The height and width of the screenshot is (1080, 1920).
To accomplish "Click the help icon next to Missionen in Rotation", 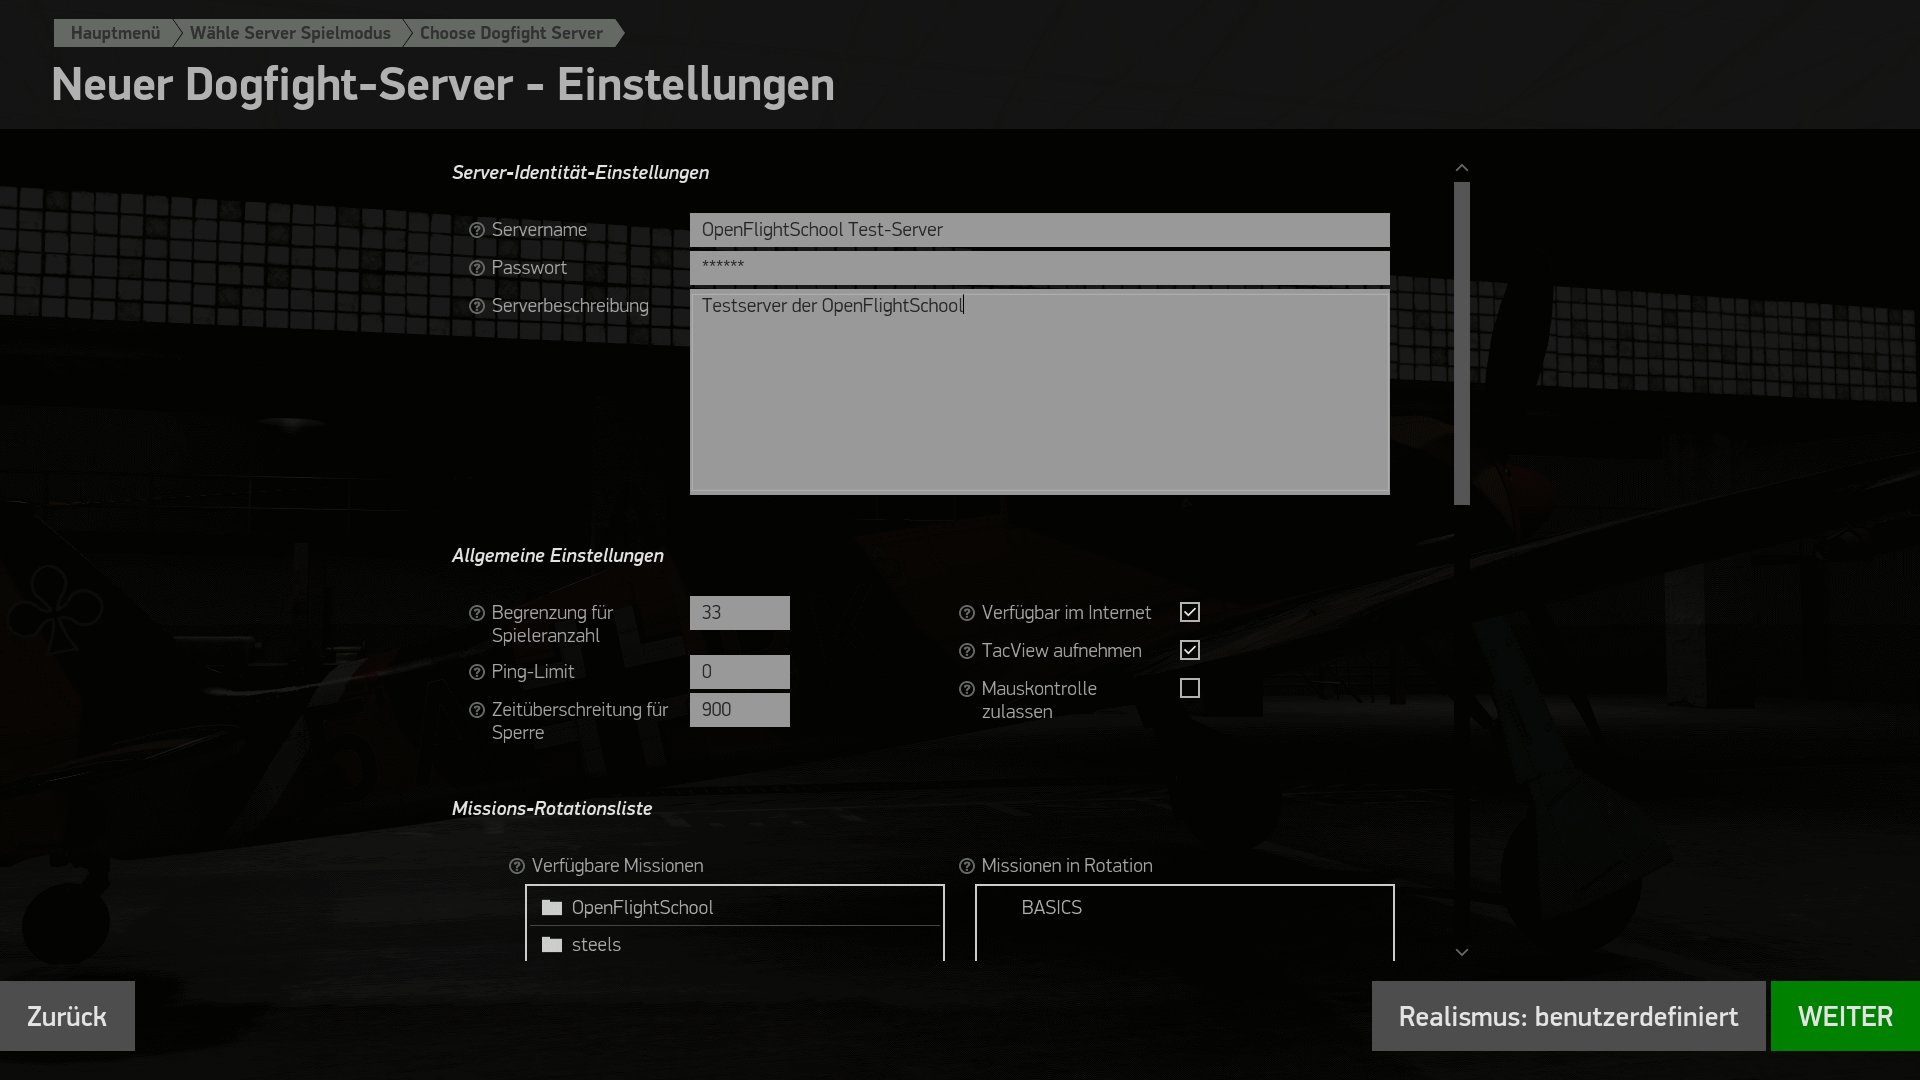I will coord(967,866).
